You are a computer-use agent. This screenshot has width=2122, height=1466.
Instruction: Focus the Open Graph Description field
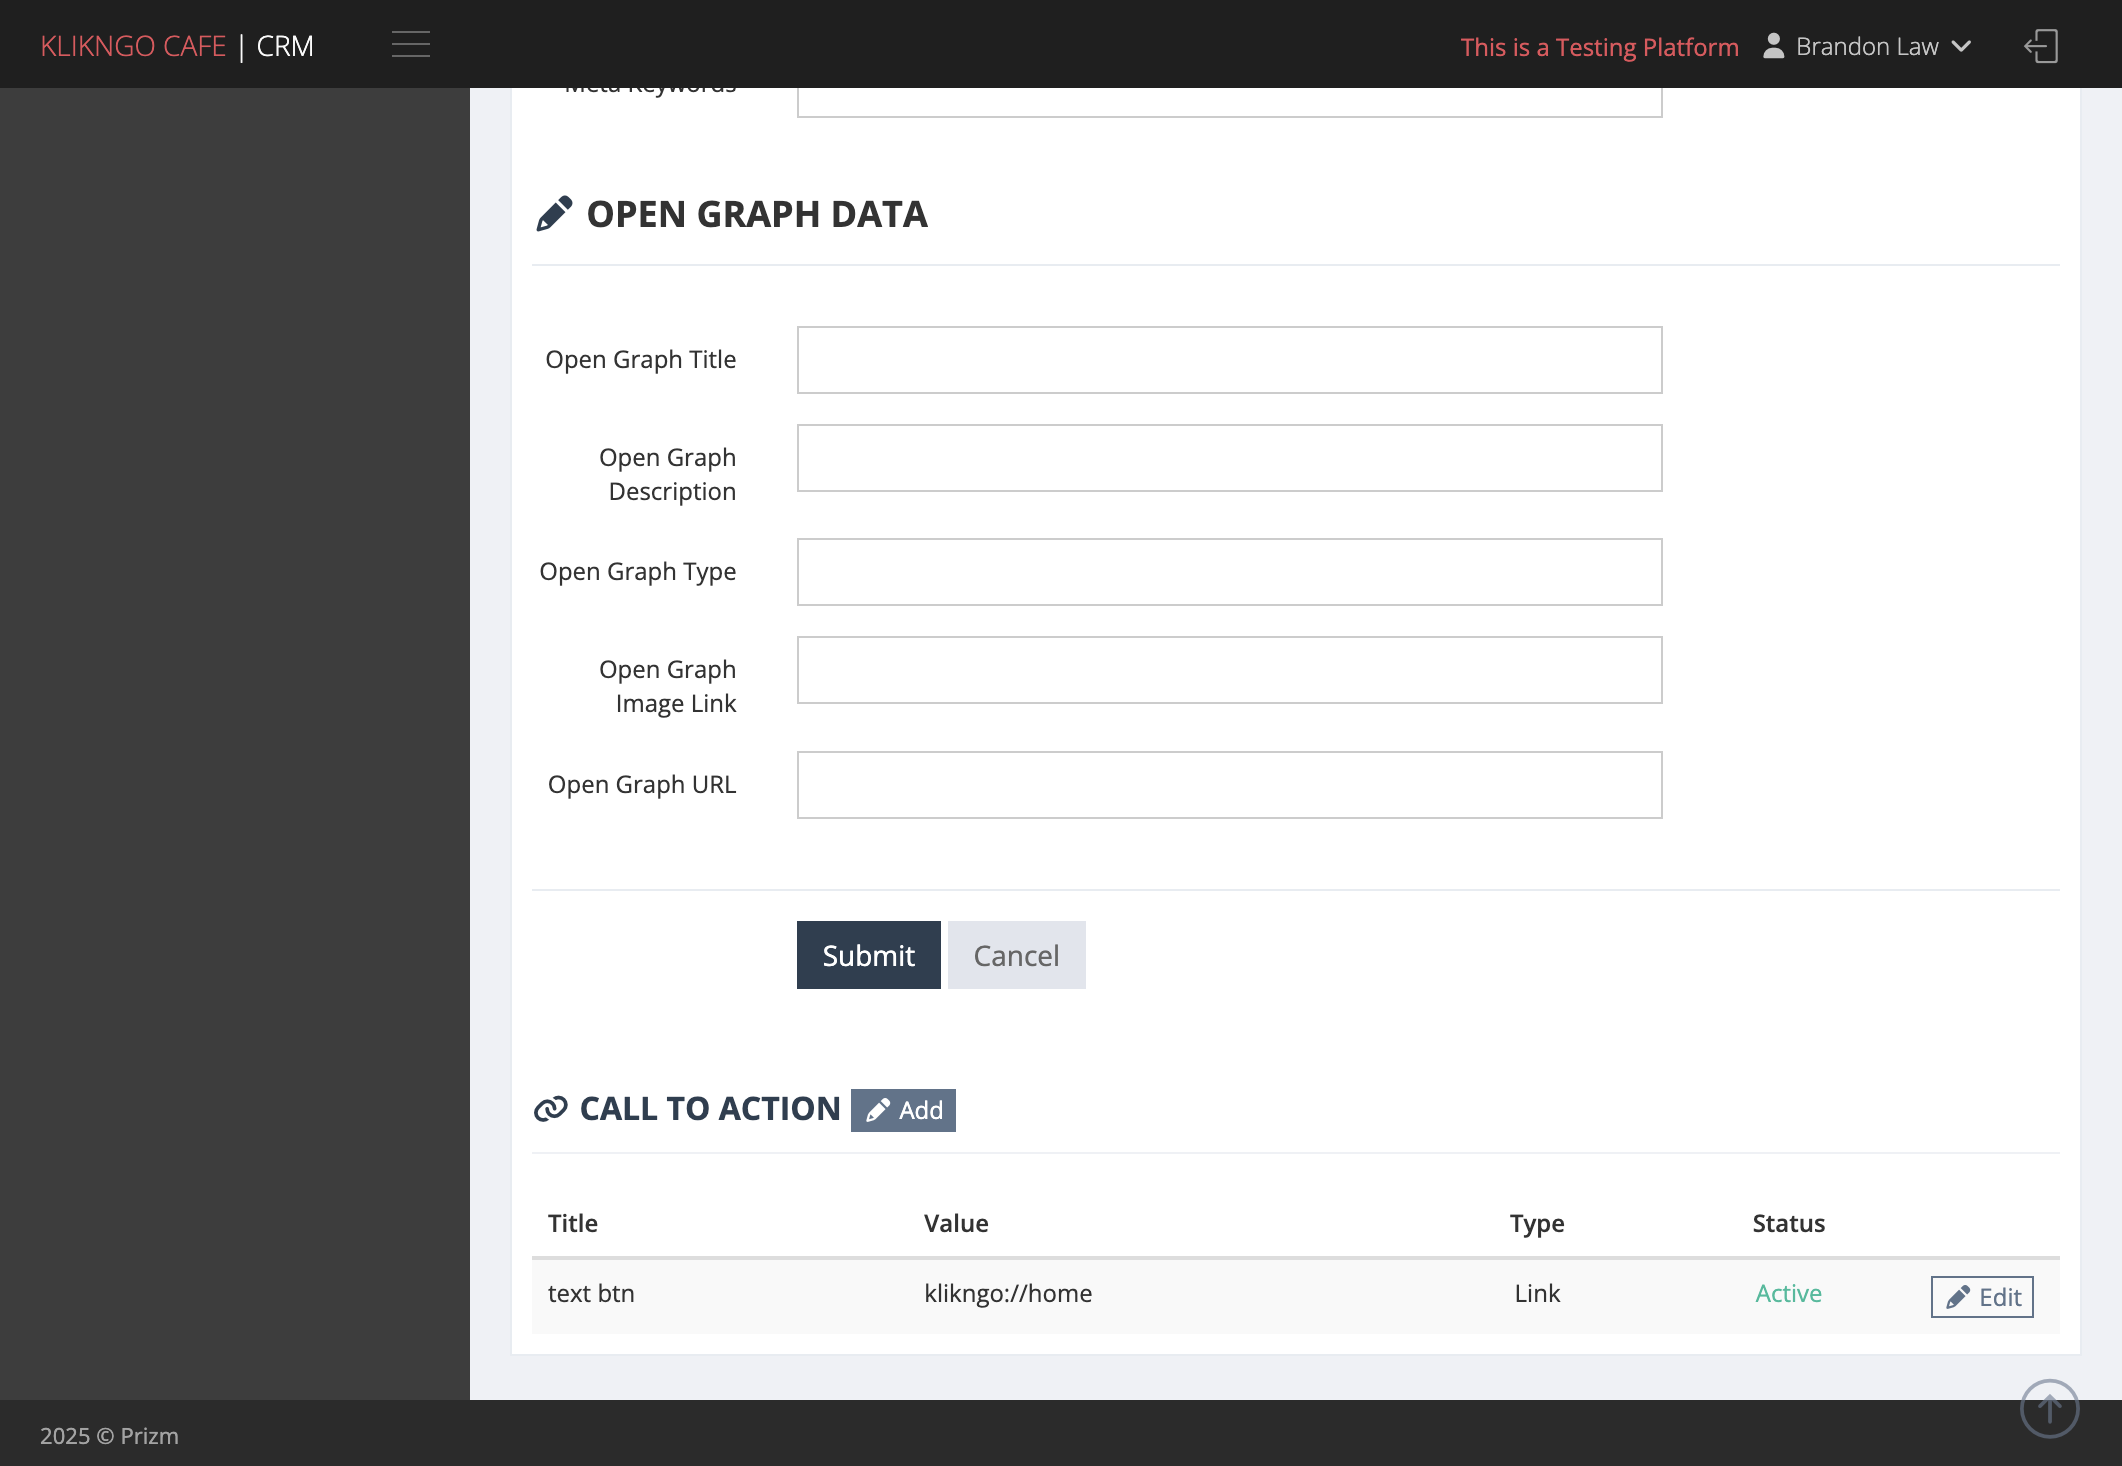click(1229, 458)
